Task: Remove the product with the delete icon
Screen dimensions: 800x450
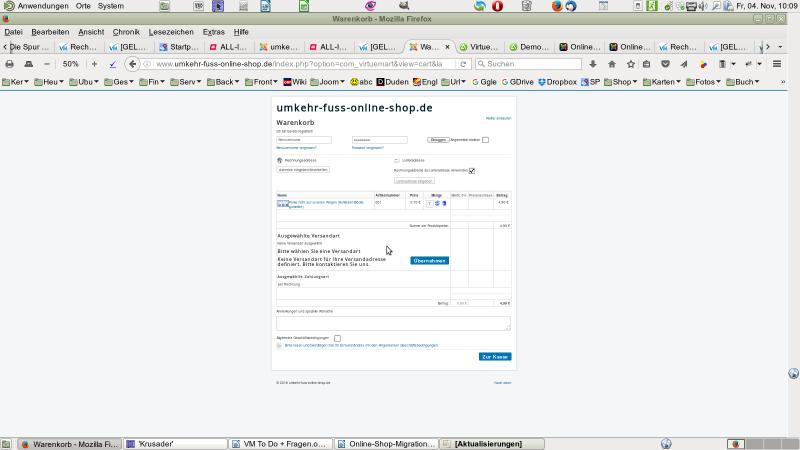Action: pyautogui.click(x=444, y=203)
